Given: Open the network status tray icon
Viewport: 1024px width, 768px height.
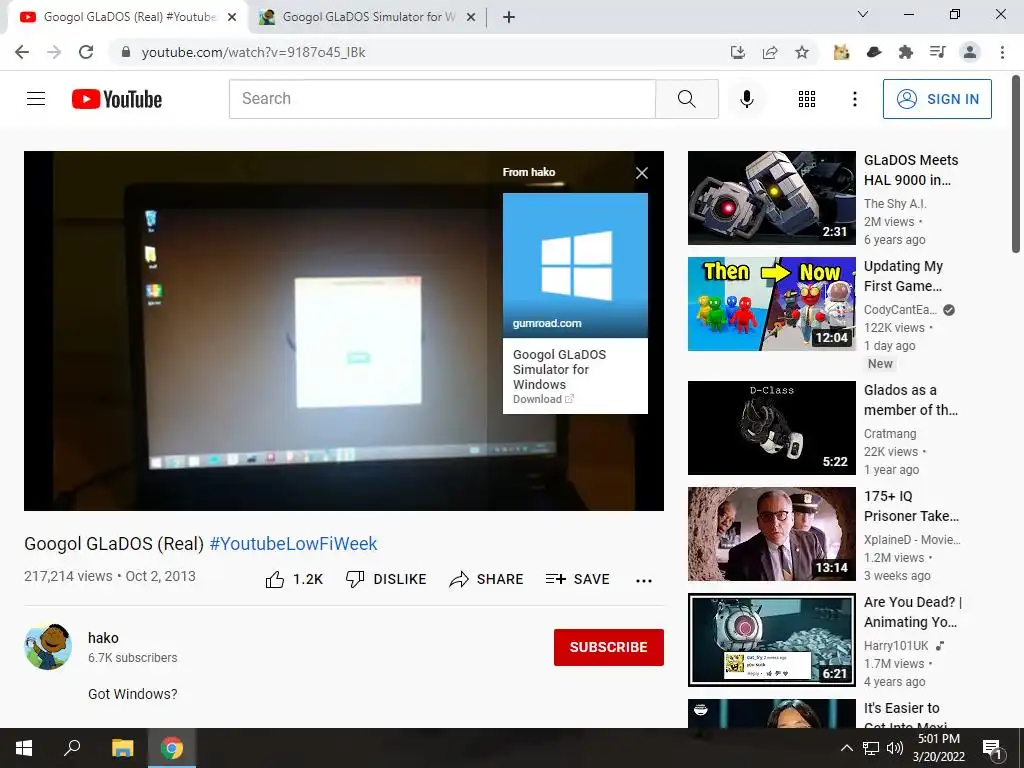Looking at the screenshot, I should (x=871, y=748).
